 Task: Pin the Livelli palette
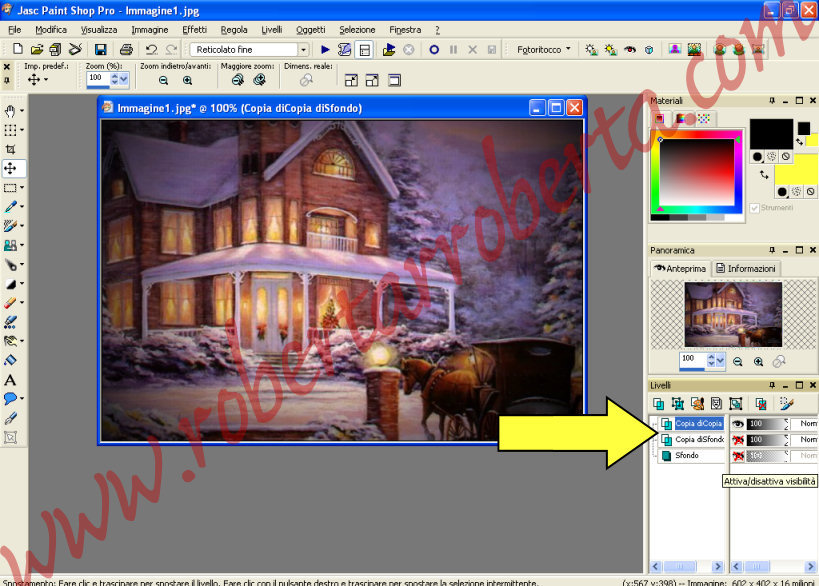click(x=772, y=385)
